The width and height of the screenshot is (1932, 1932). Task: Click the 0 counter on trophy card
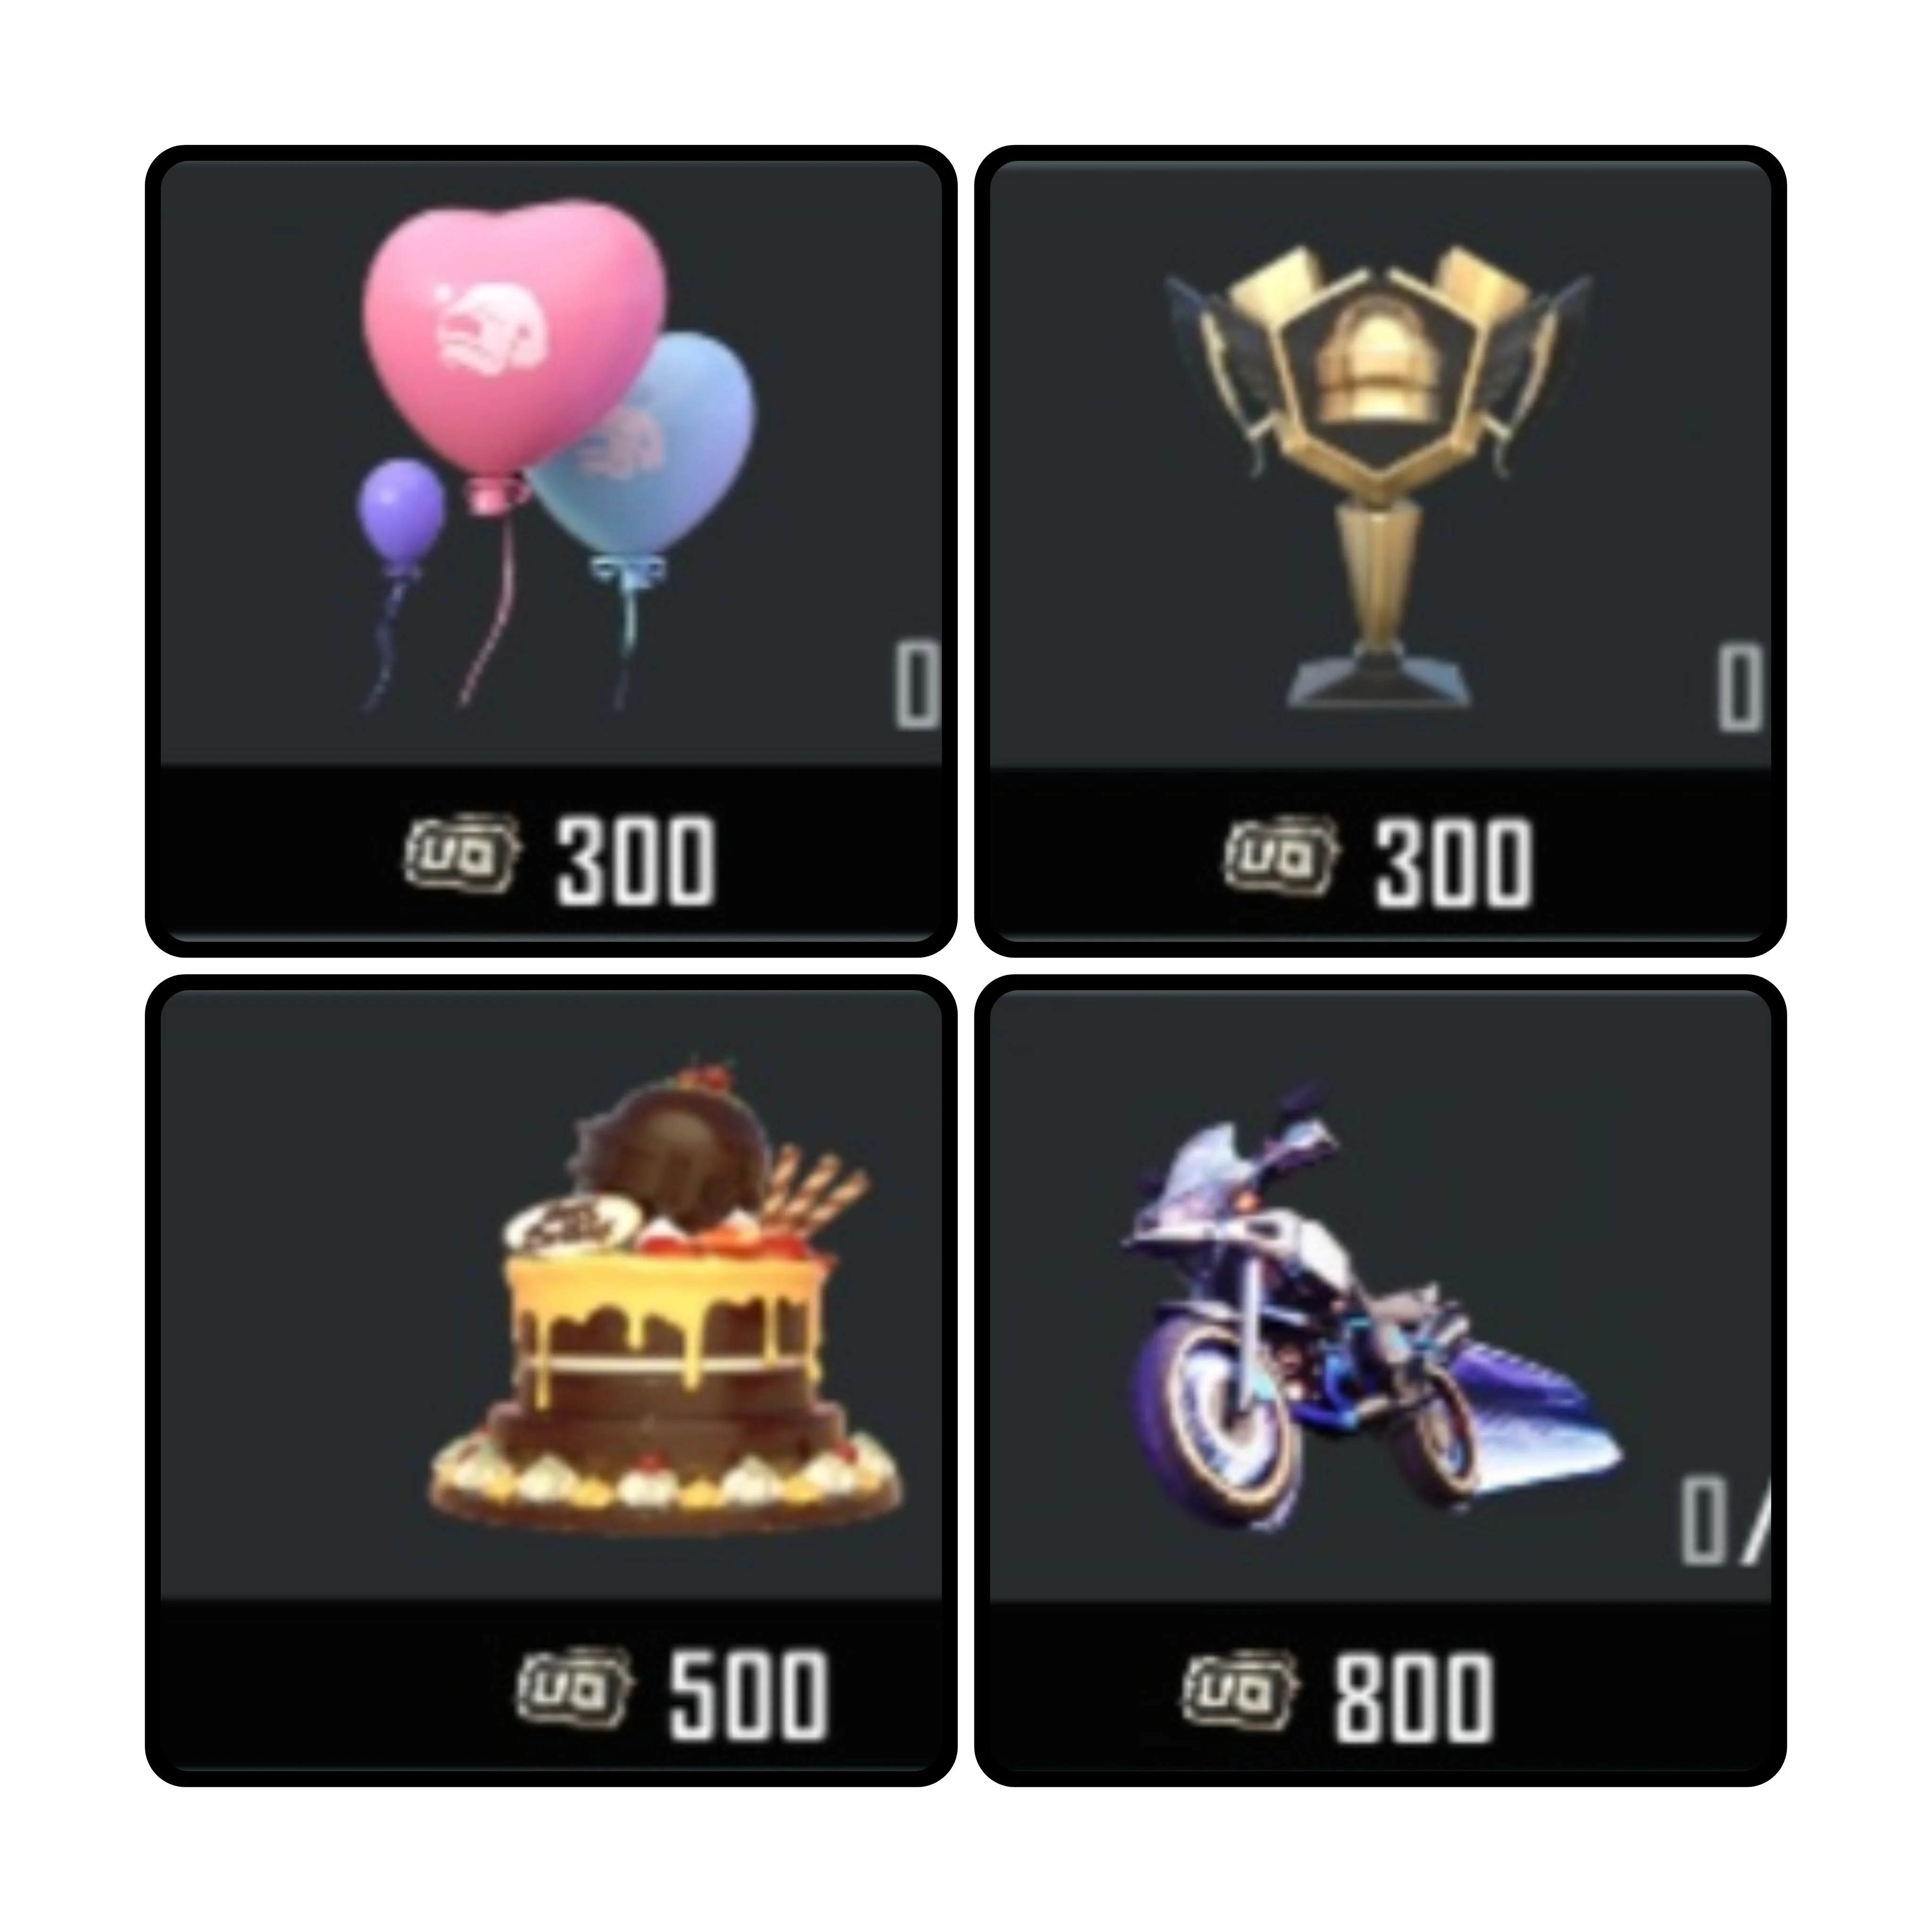1740,686
